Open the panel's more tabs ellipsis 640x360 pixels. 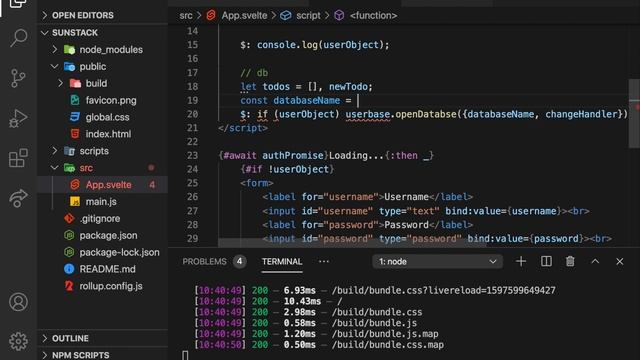pyautogui.click(x=324, y=261)
